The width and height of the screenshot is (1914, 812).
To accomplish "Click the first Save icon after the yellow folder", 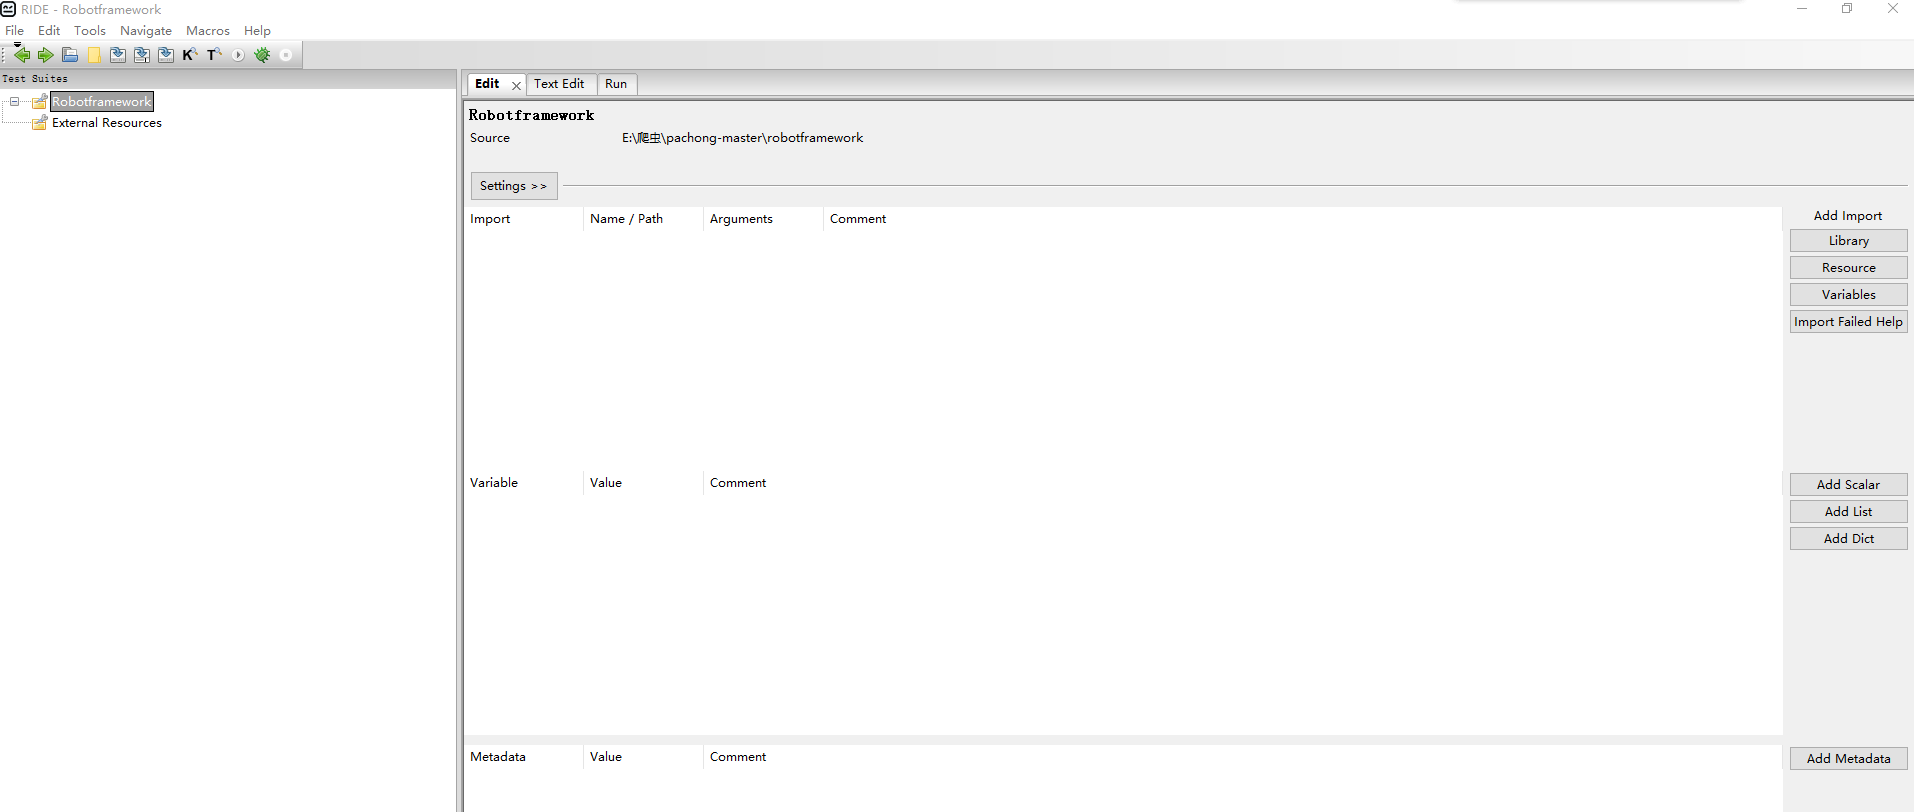I will tap(118, 55).
